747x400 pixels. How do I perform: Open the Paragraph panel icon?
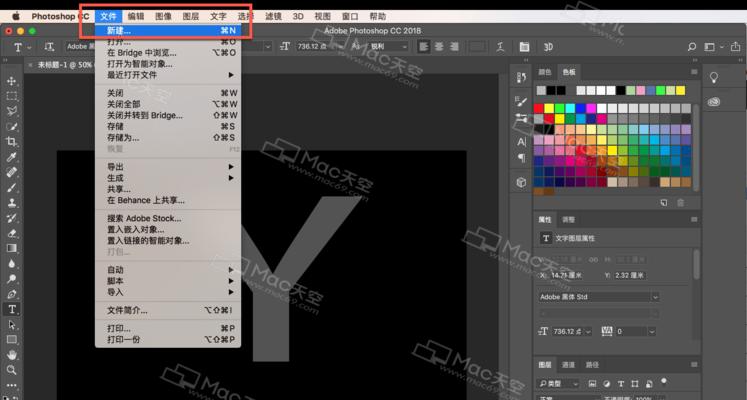tap(521, 158)
